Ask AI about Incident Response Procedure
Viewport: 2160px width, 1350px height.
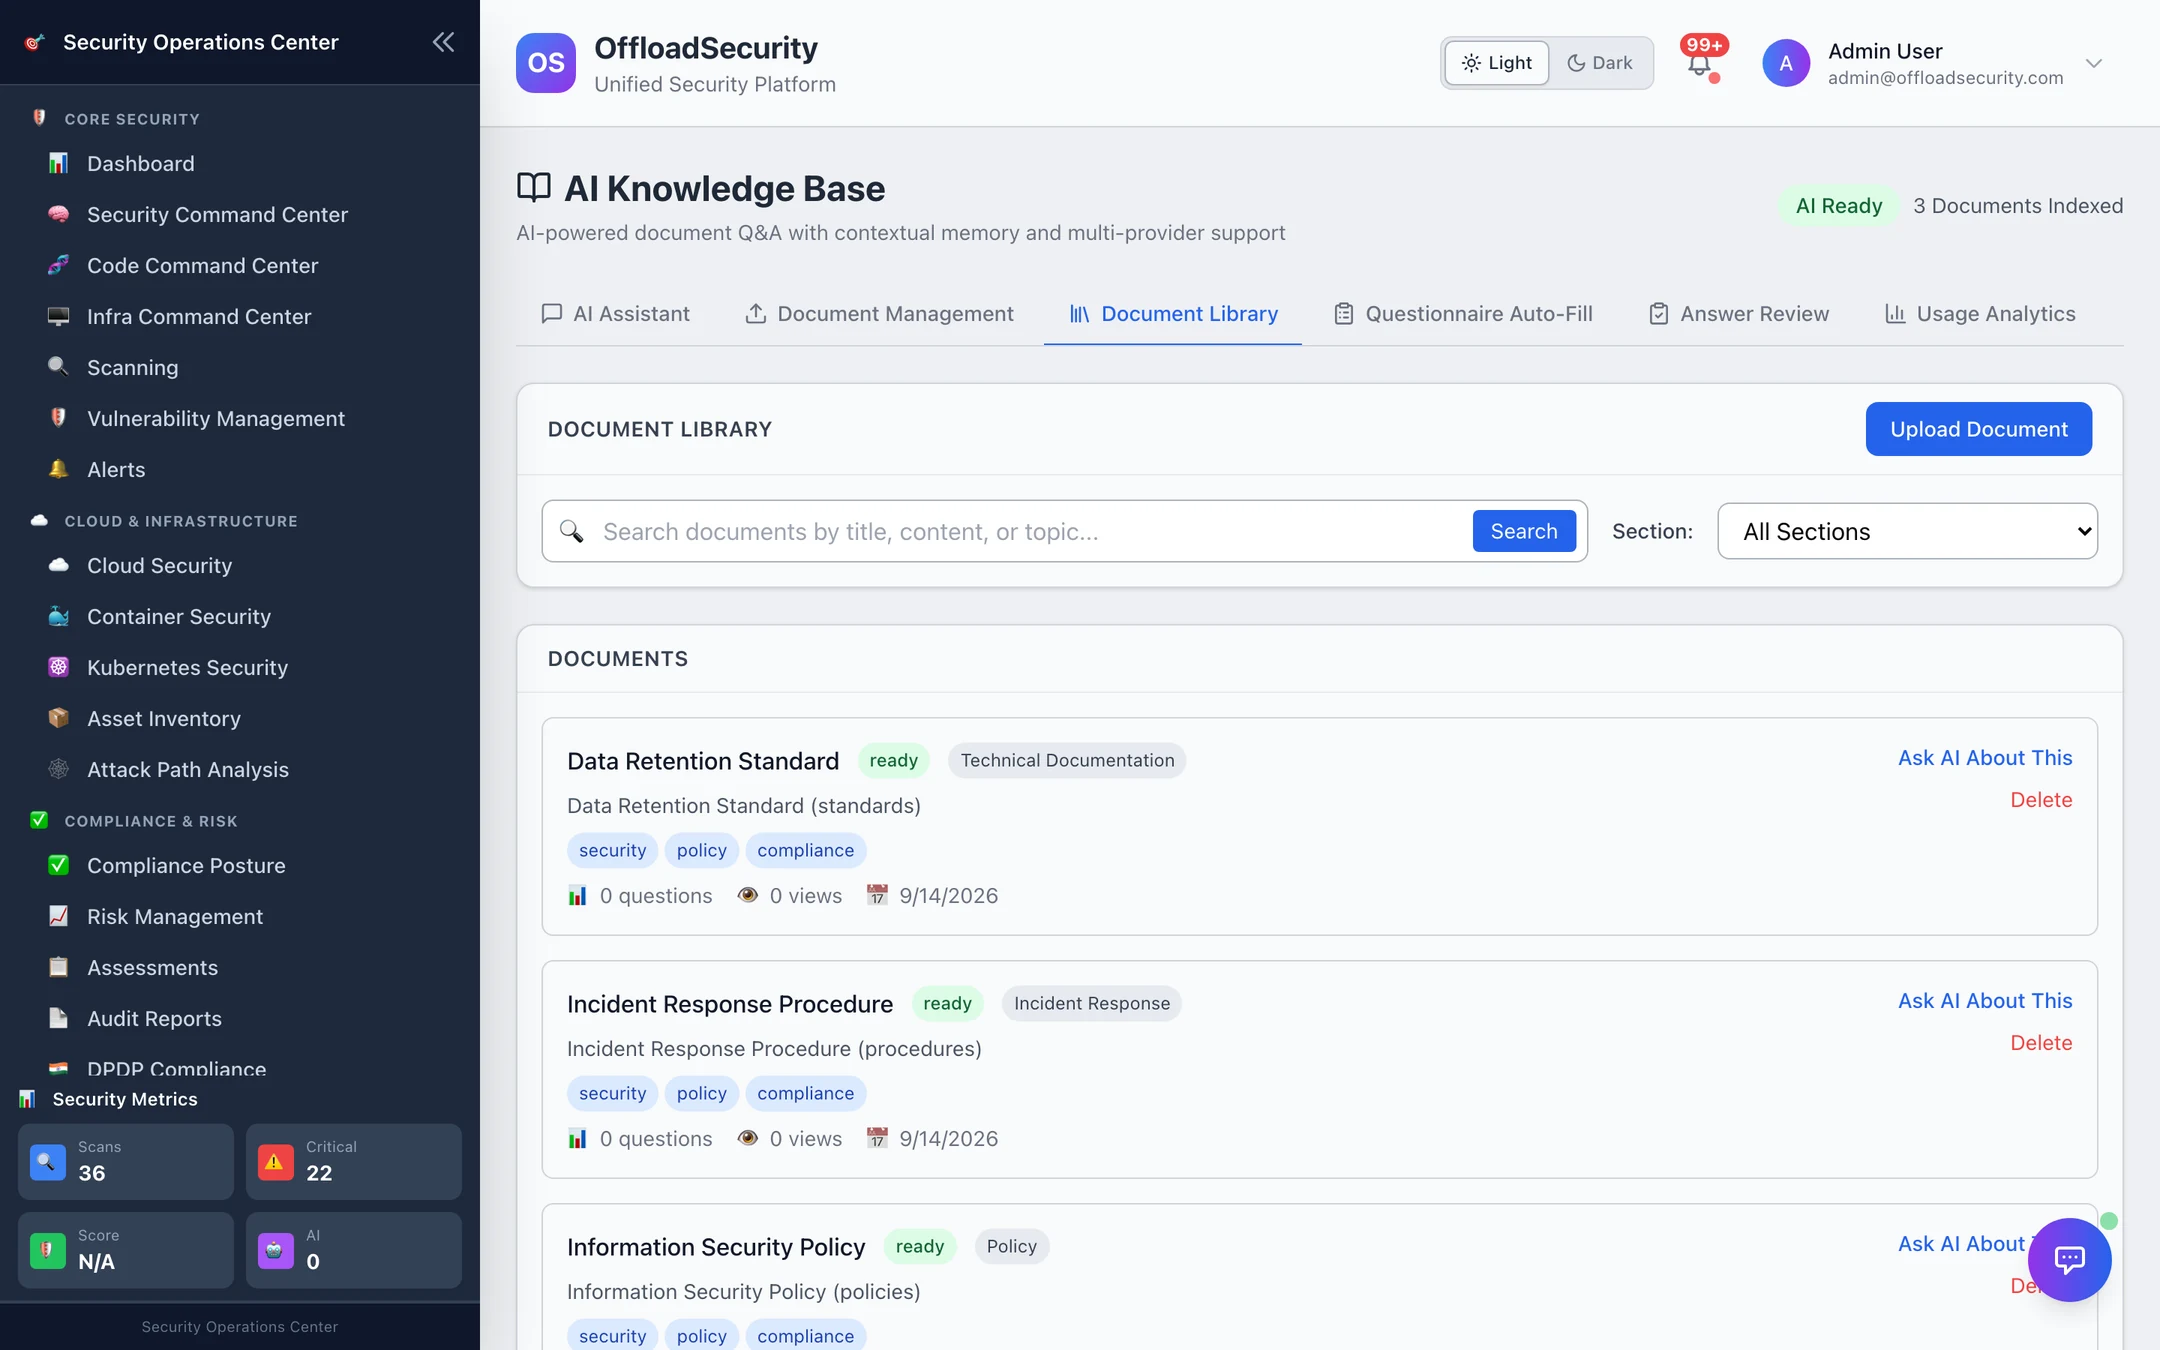[x=1985, y=1001]
